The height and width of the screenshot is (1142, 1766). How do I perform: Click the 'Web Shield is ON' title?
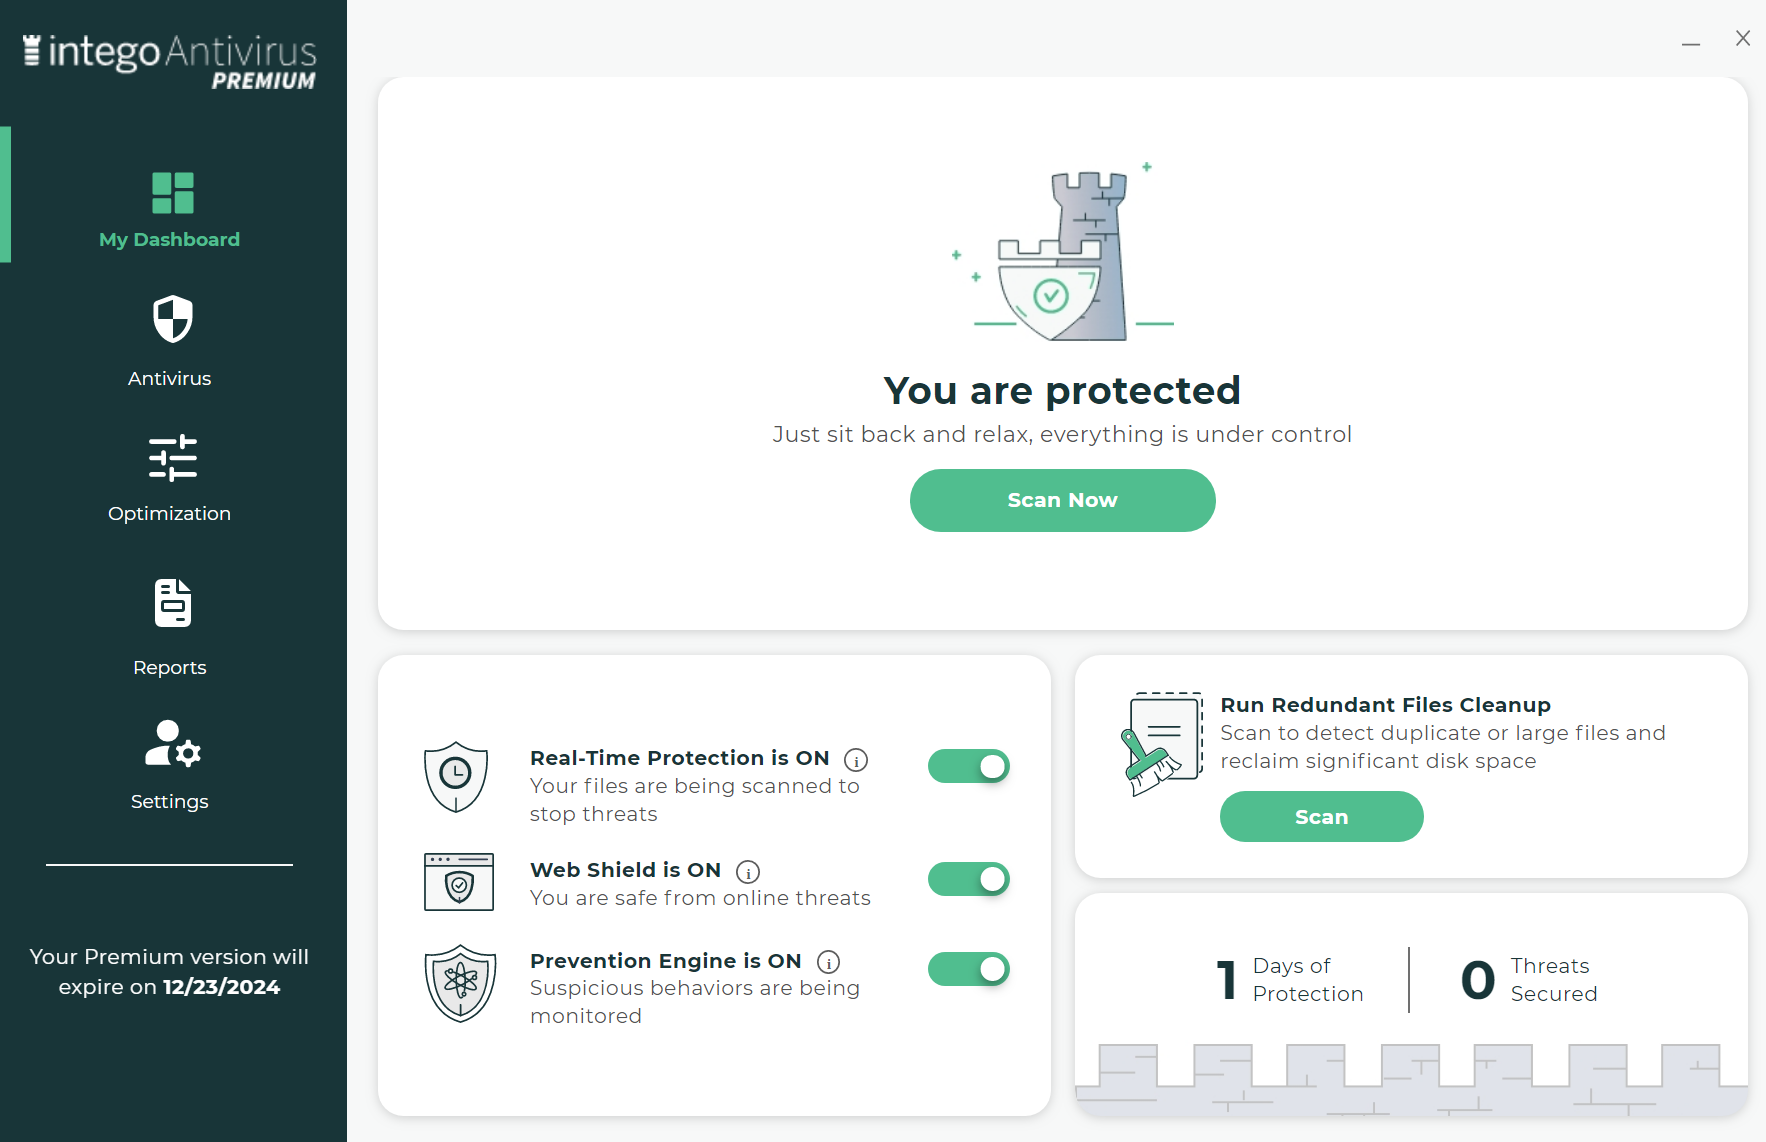pos(626,870)
